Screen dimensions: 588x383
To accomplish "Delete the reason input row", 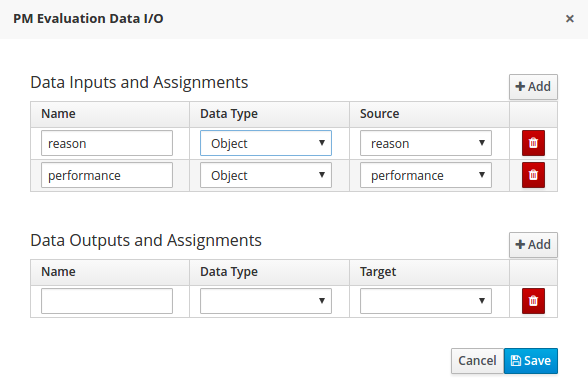I will 533,143.
